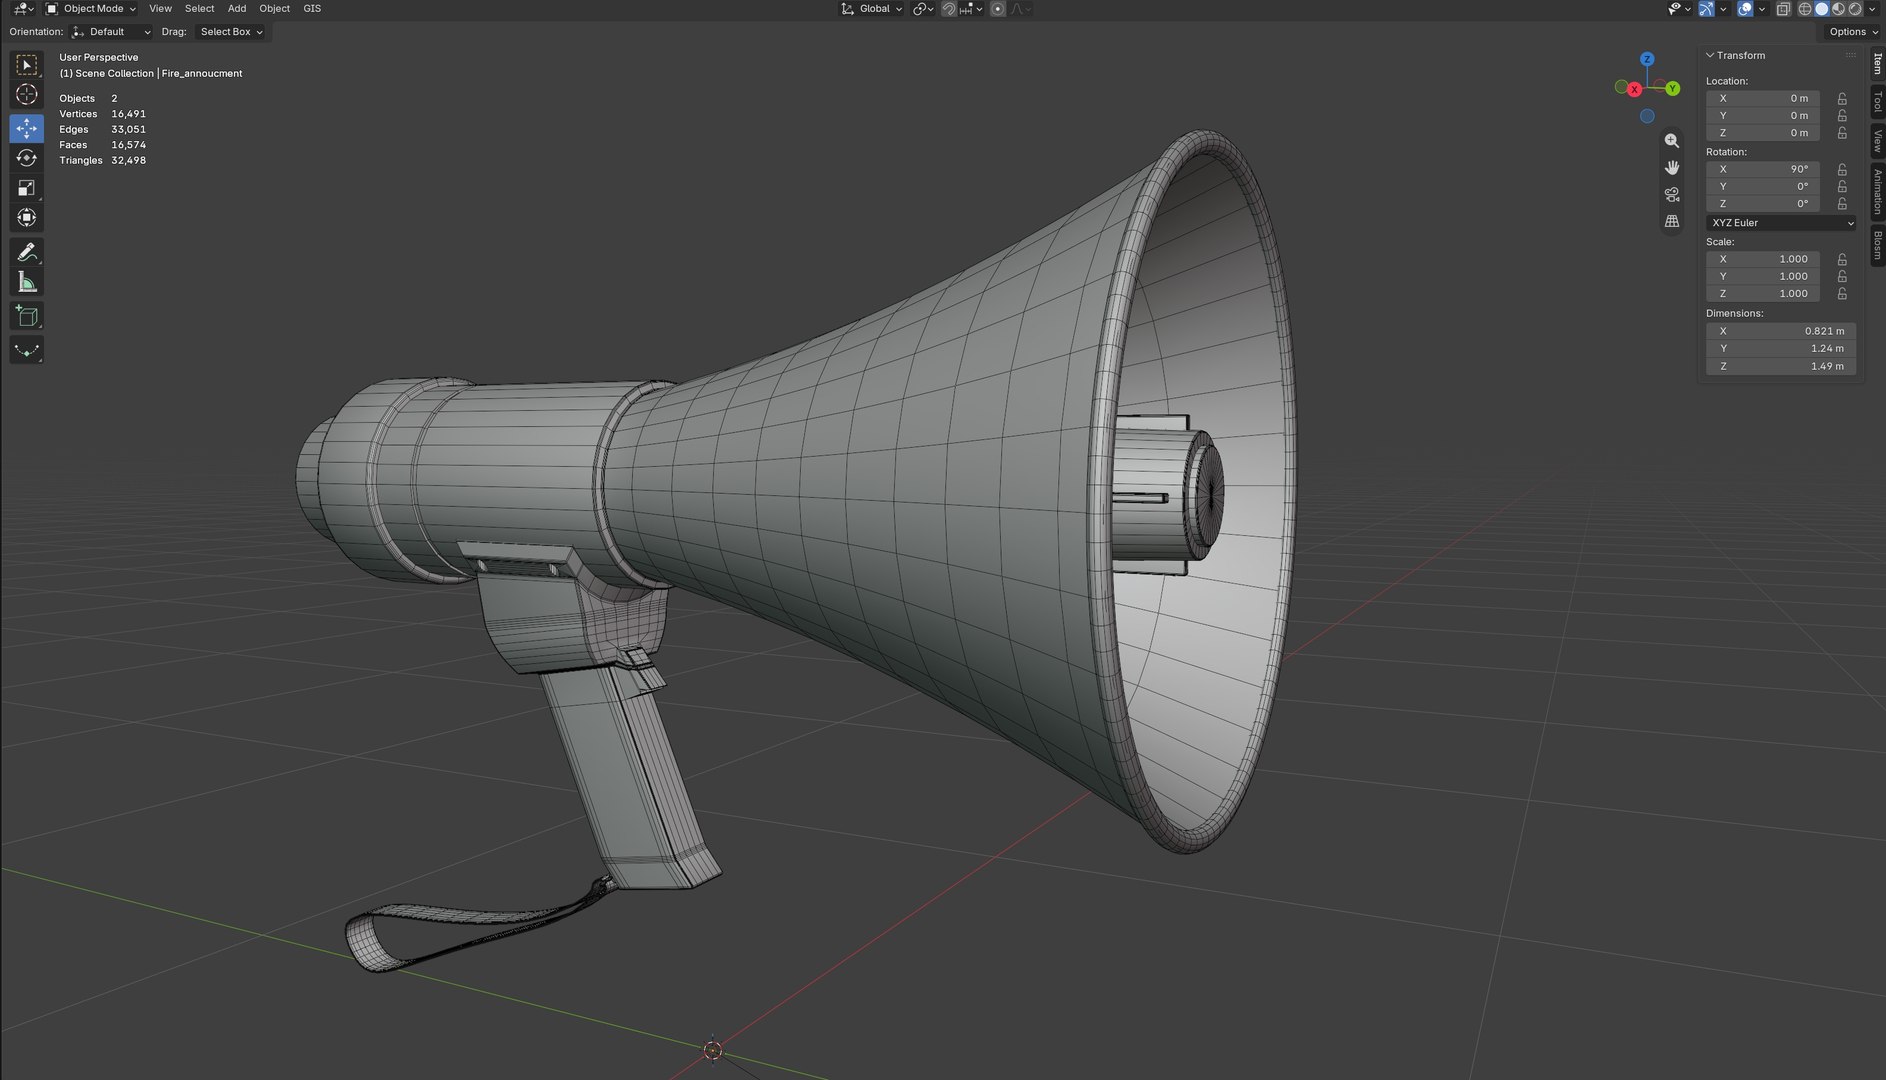Open the Global transform orientation dropdown
The height and width of the screenshot is (1080, 1886).
pyautogui.click(x=870, y=9)
